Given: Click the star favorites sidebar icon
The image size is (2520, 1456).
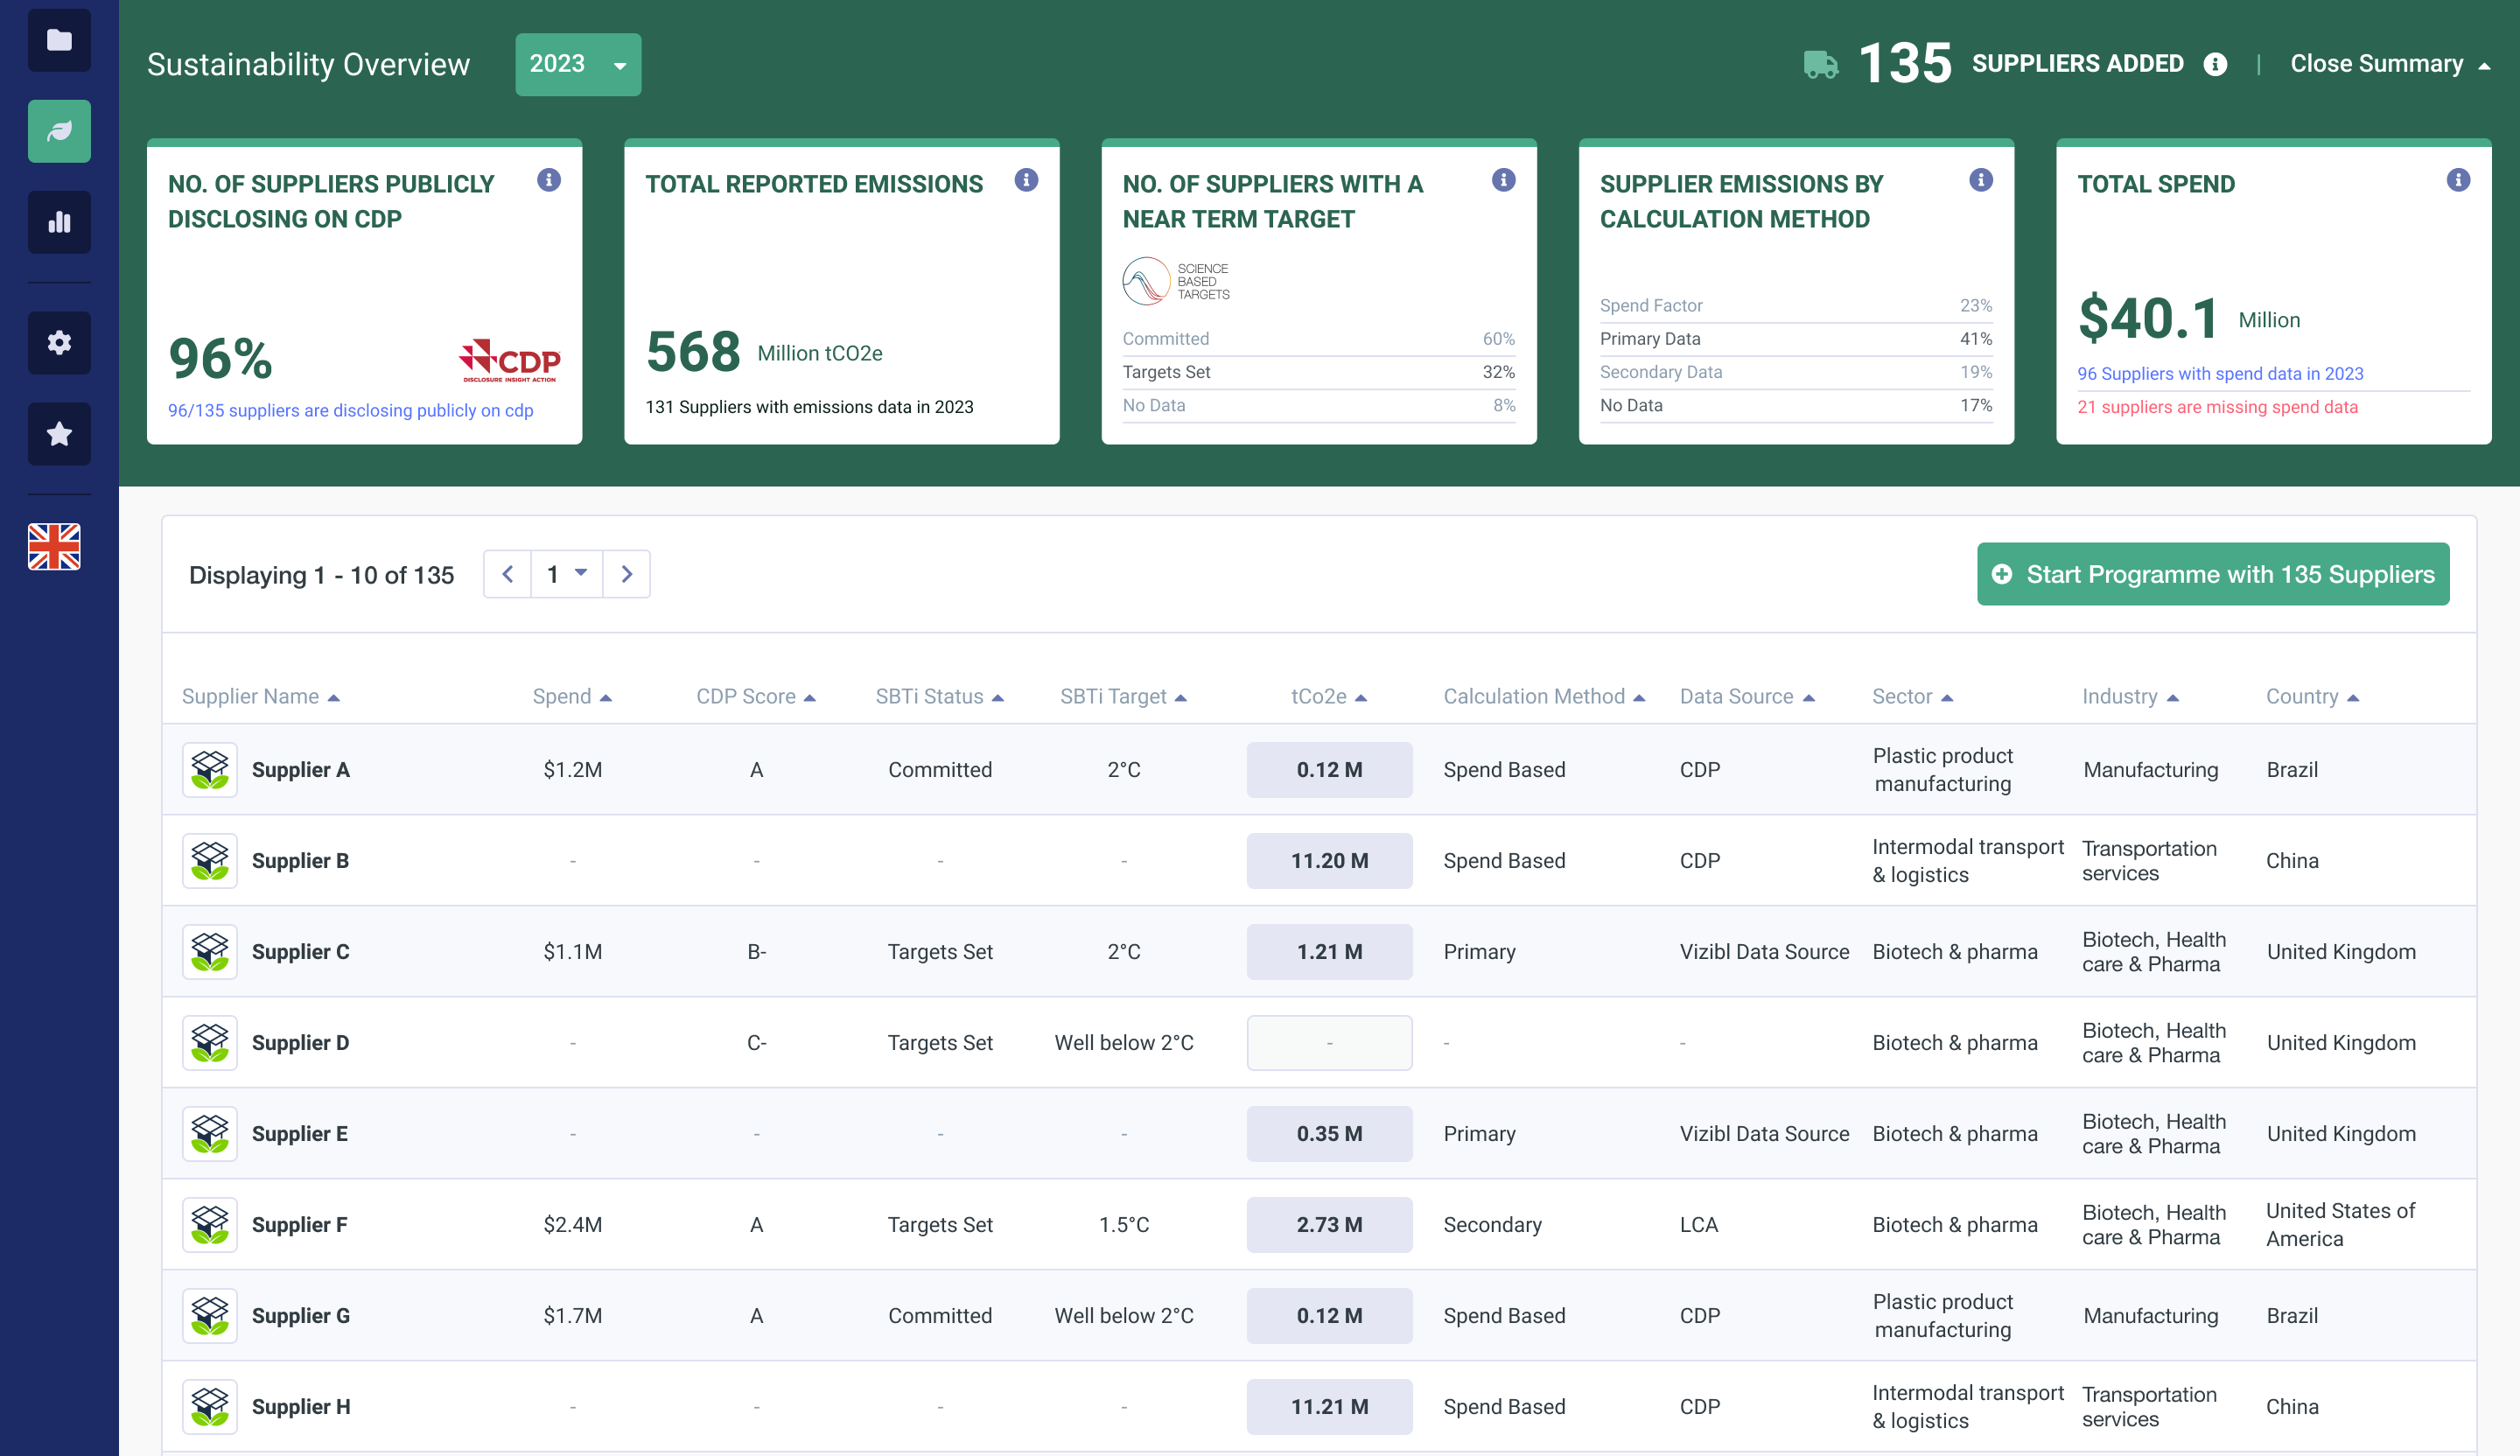Looking at the screenshot, I should pyautogui.click(x=59, y=434).
